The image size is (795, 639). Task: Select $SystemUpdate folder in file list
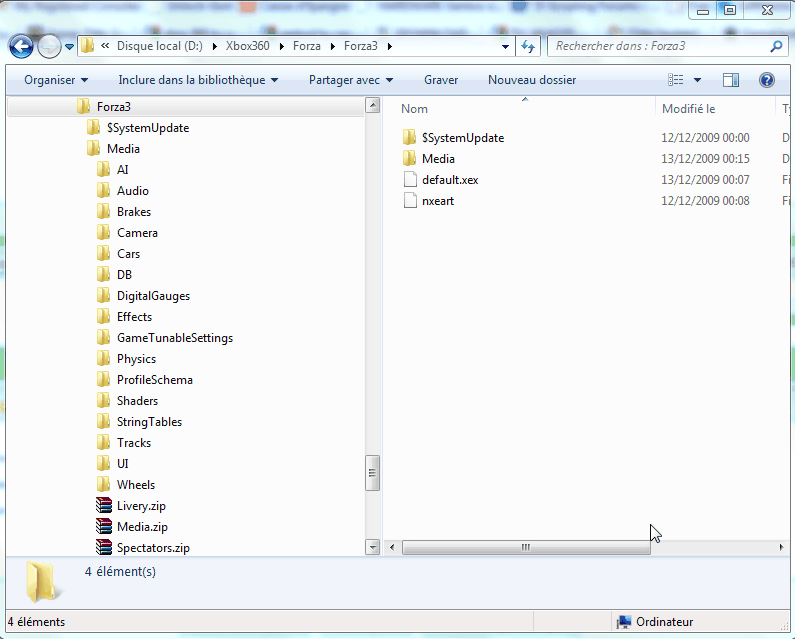463,138
